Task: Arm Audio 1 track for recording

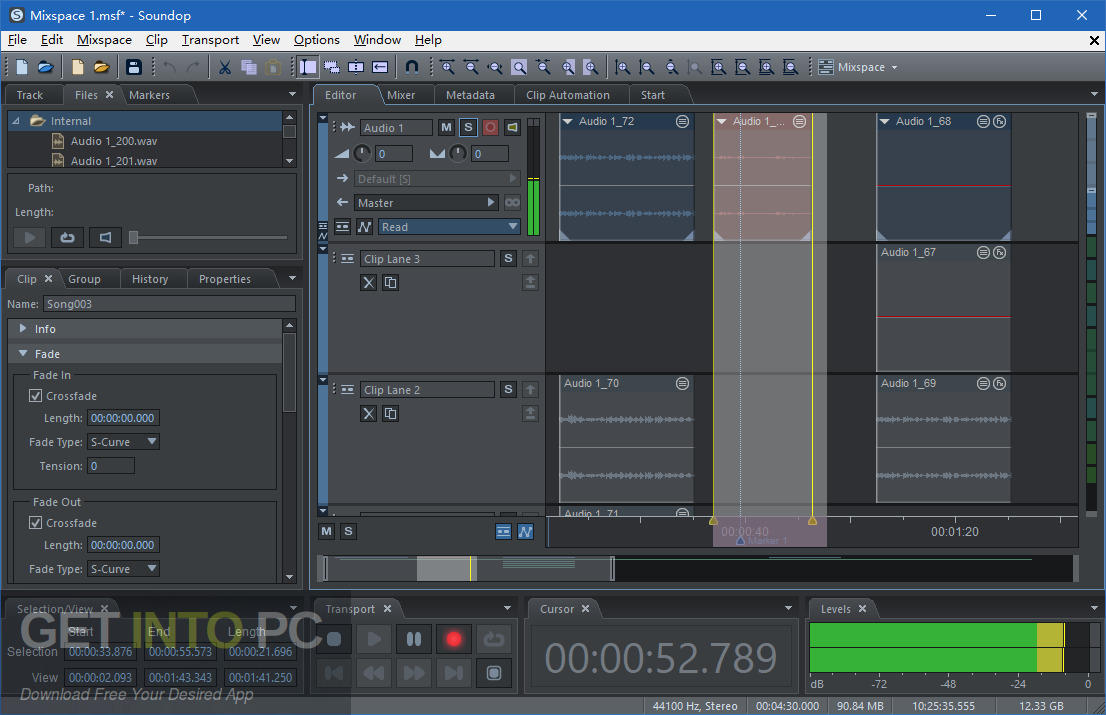Action: (490, 128)
